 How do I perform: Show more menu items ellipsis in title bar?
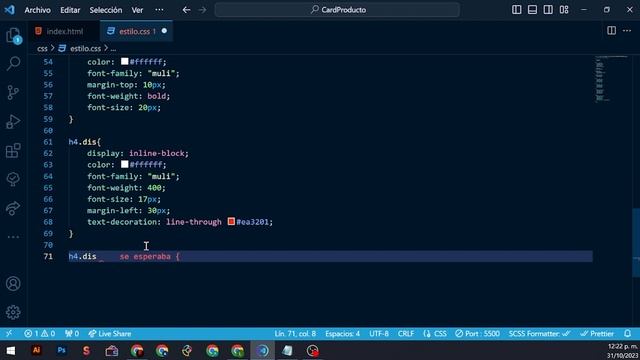(x=159, y=10)
